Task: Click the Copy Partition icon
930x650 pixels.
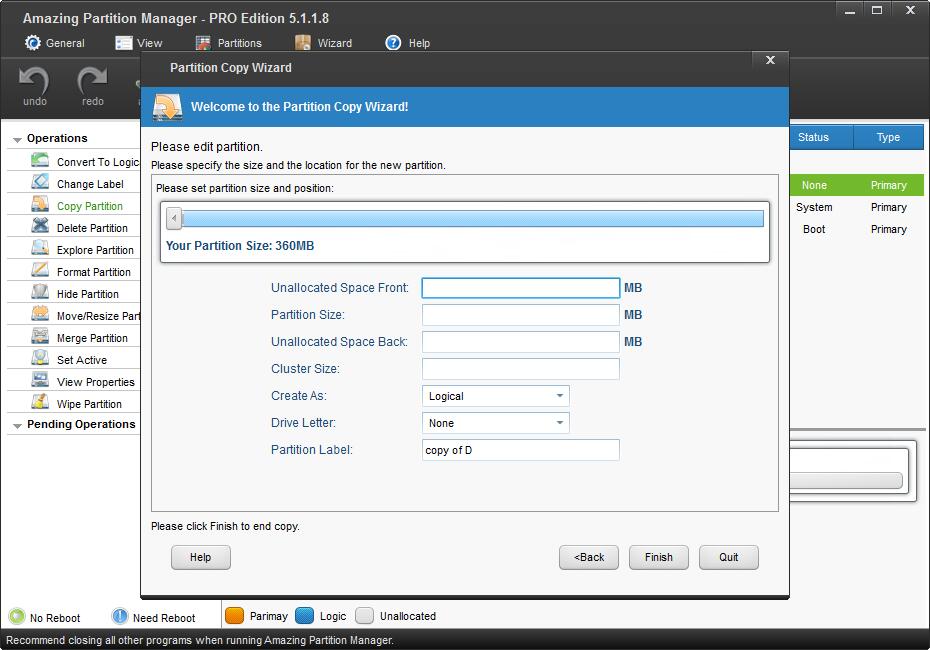Action: pos(40,204)
